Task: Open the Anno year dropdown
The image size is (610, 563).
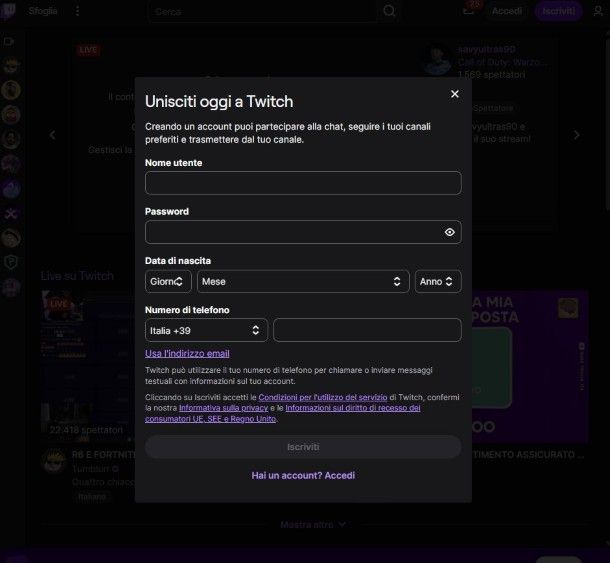Action: pyautogui.click(x=438, y=282)
